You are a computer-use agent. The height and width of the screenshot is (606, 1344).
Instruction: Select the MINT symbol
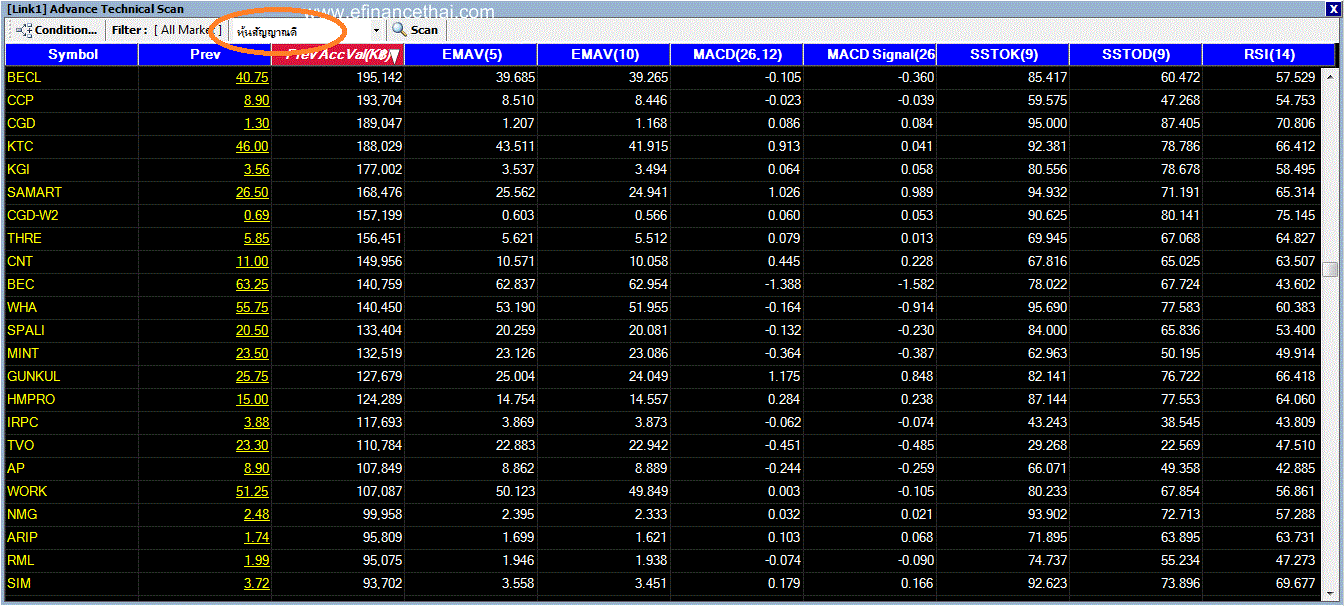pyautogui.click(x=23, y=353)
